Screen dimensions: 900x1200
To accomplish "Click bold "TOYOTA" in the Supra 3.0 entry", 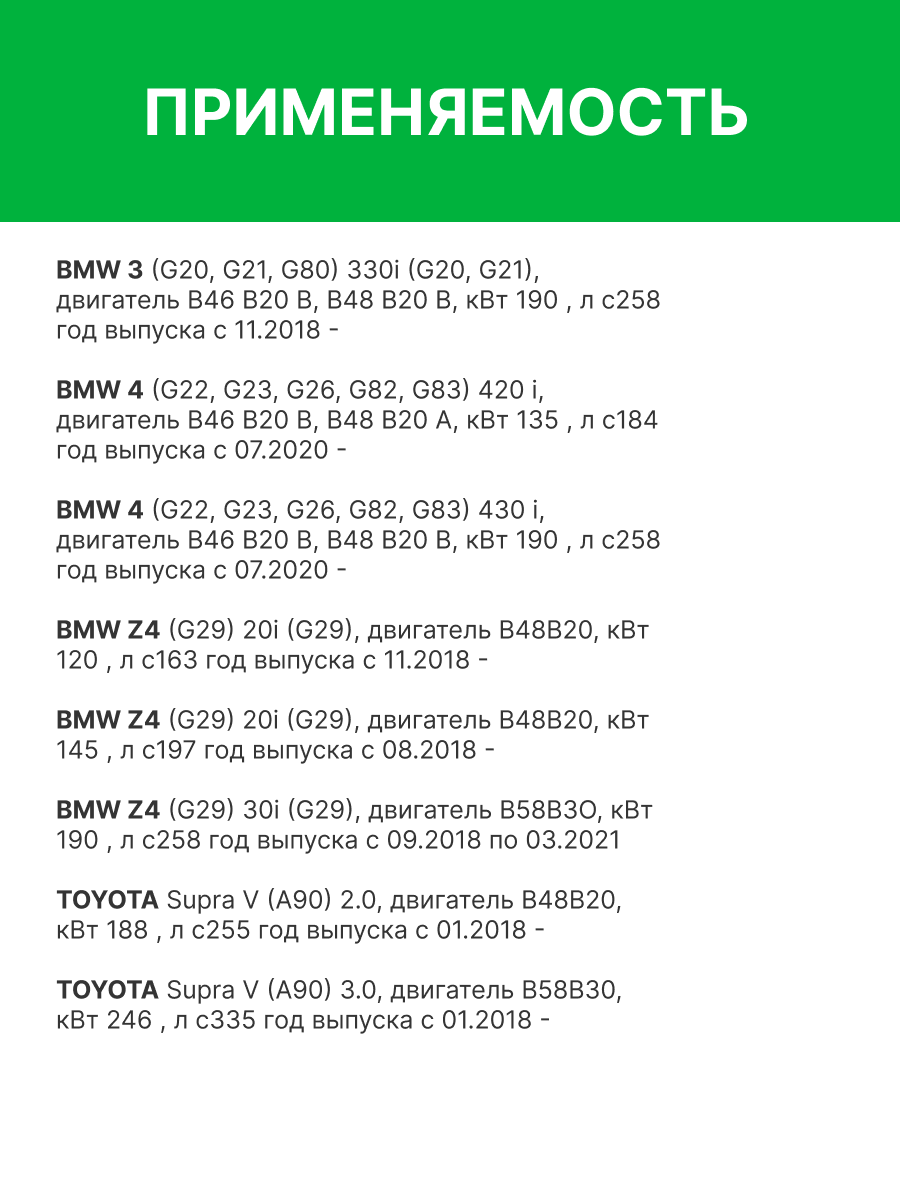I will tap(107, 990).
